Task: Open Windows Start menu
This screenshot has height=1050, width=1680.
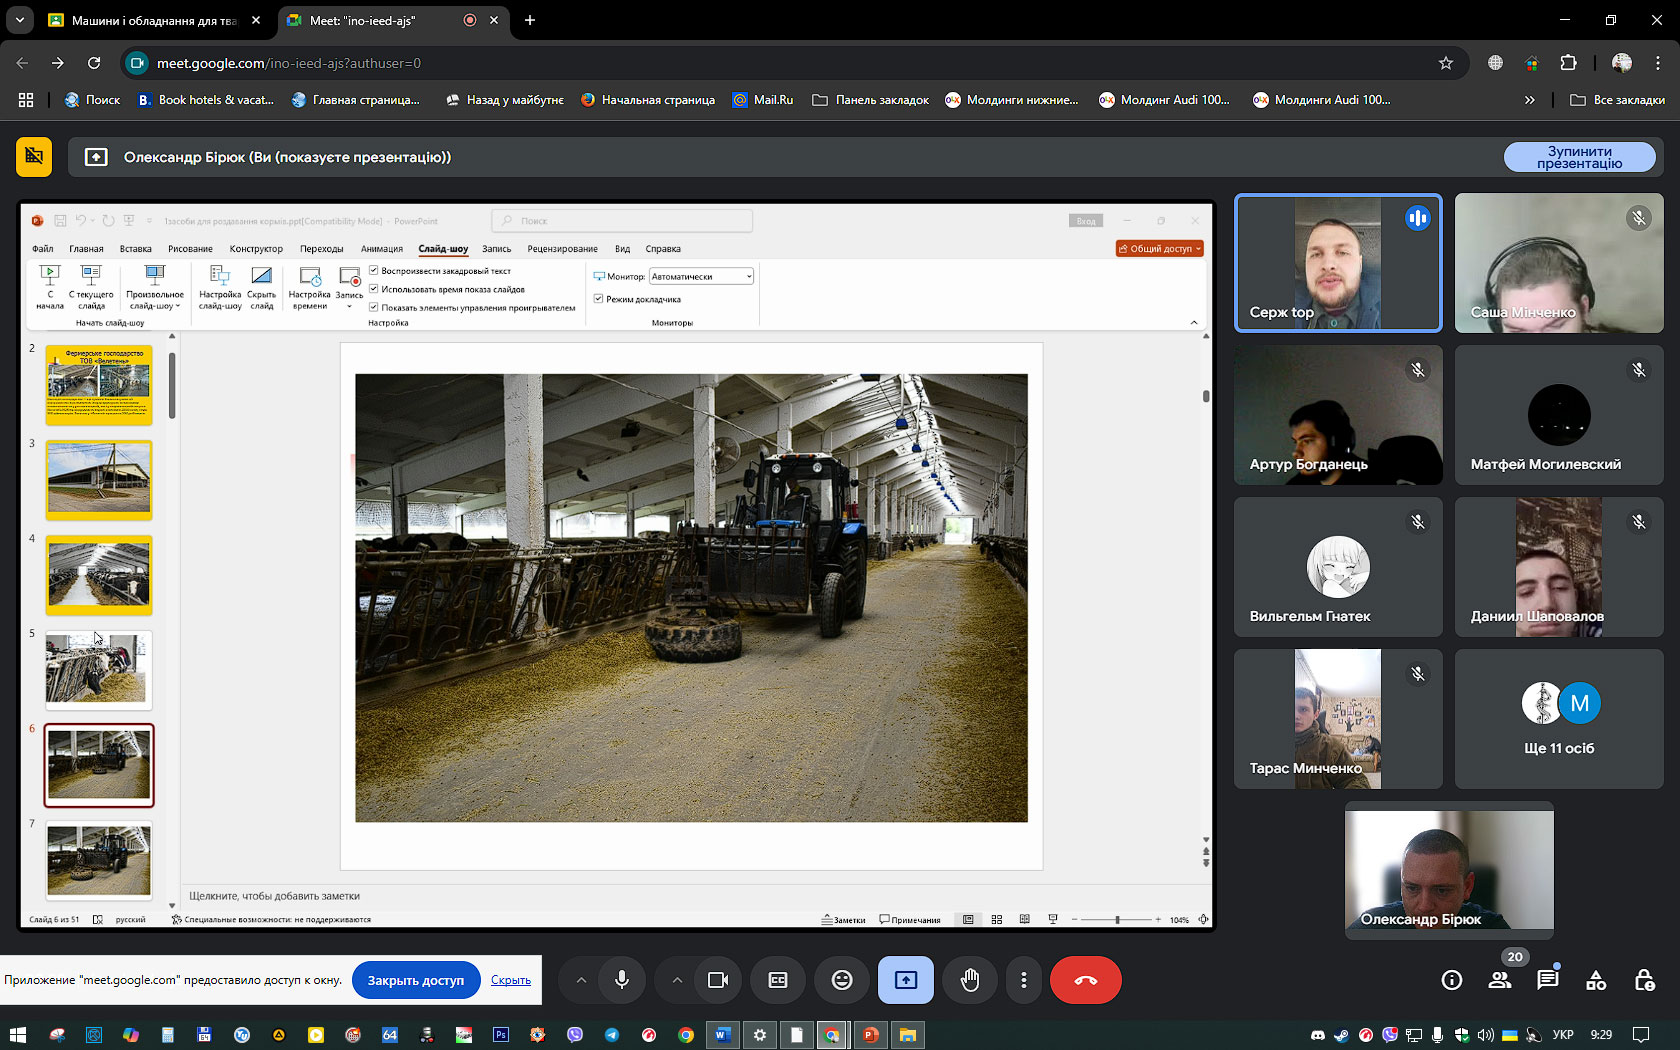Action: (18, 1035)
